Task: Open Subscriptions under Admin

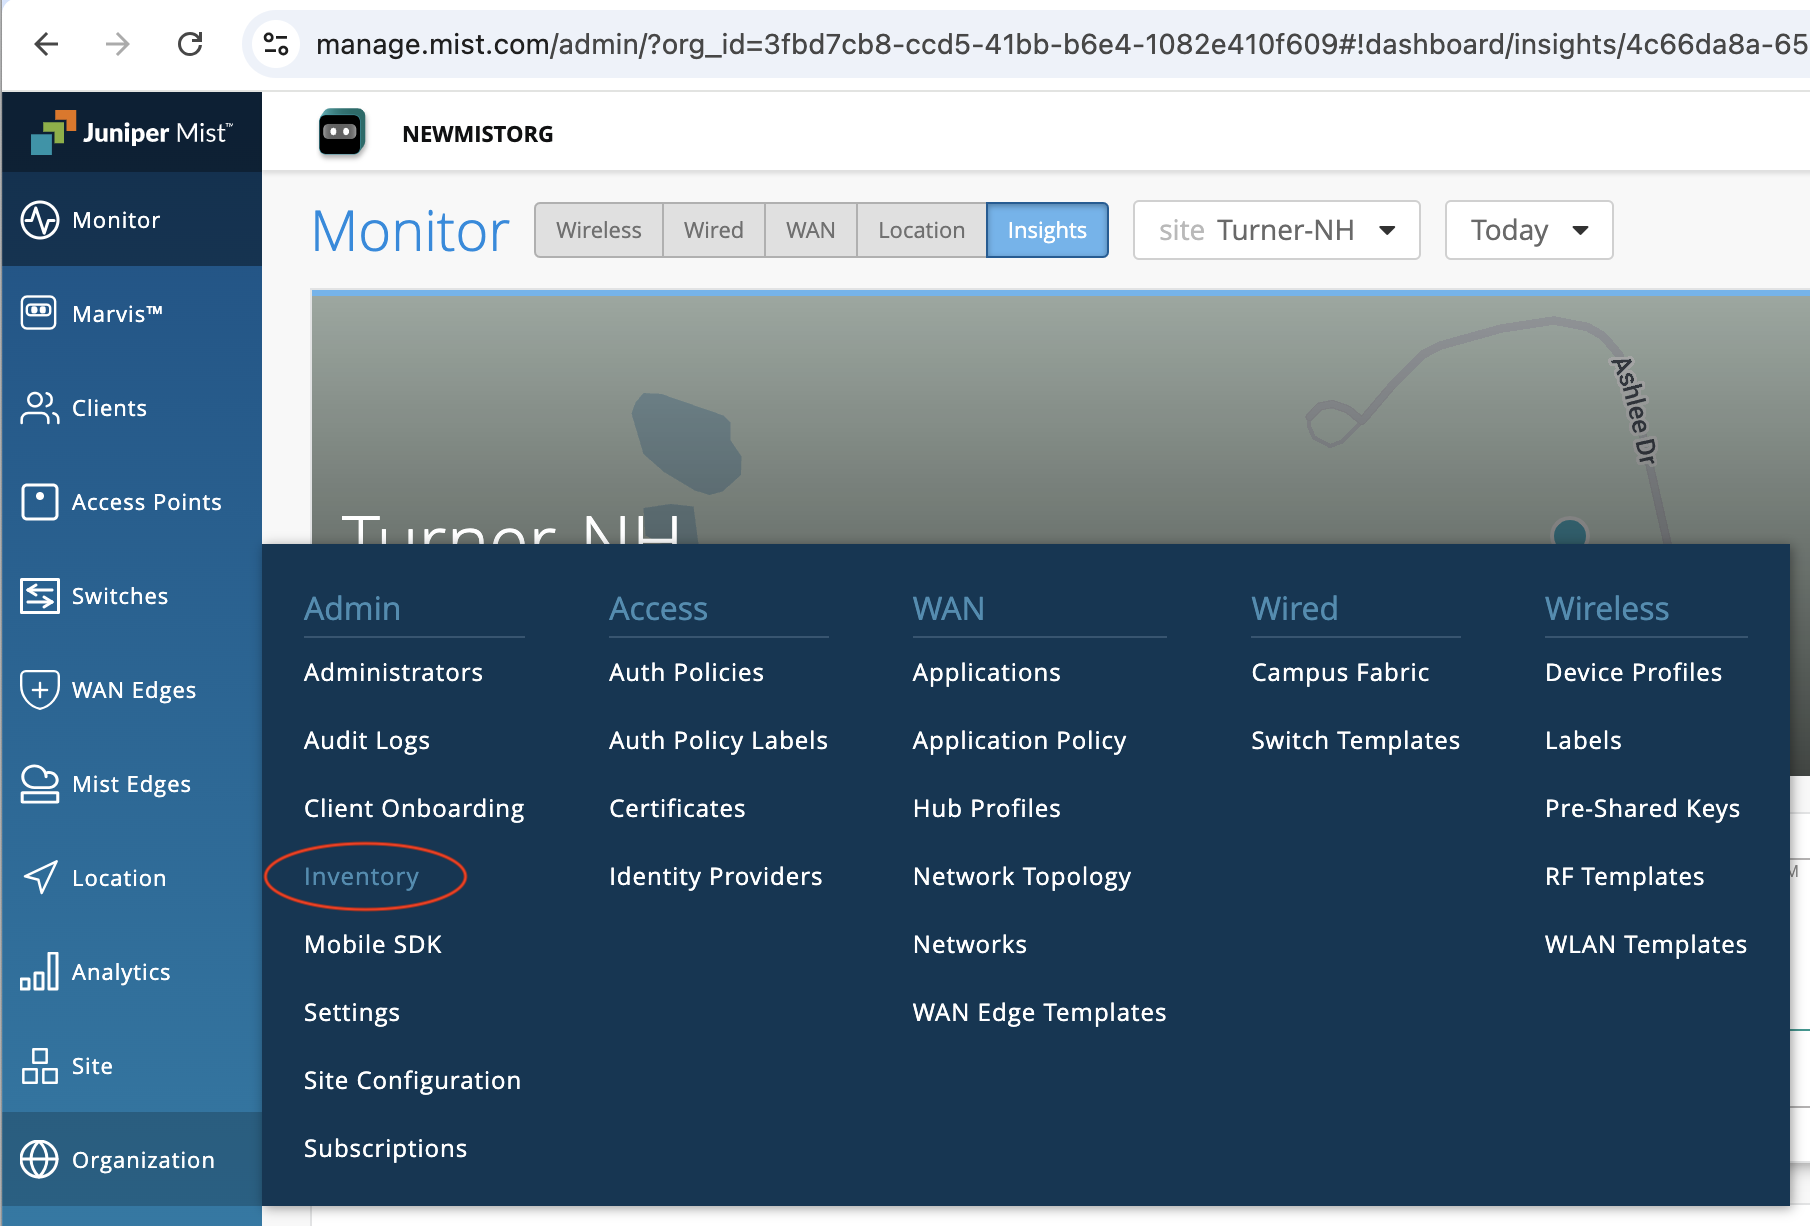Action: tap(386, 1148)
